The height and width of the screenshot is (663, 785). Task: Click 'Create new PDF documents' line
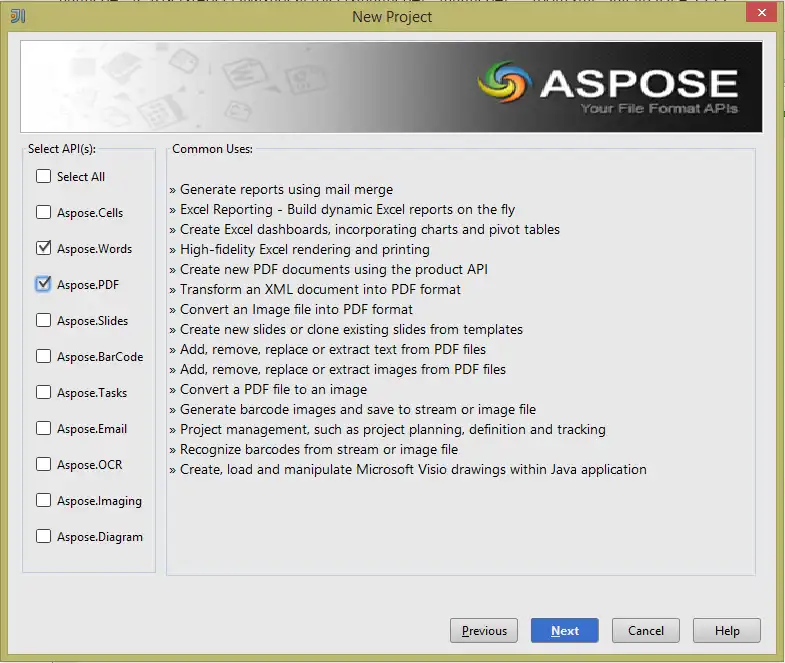coord(328,270)
